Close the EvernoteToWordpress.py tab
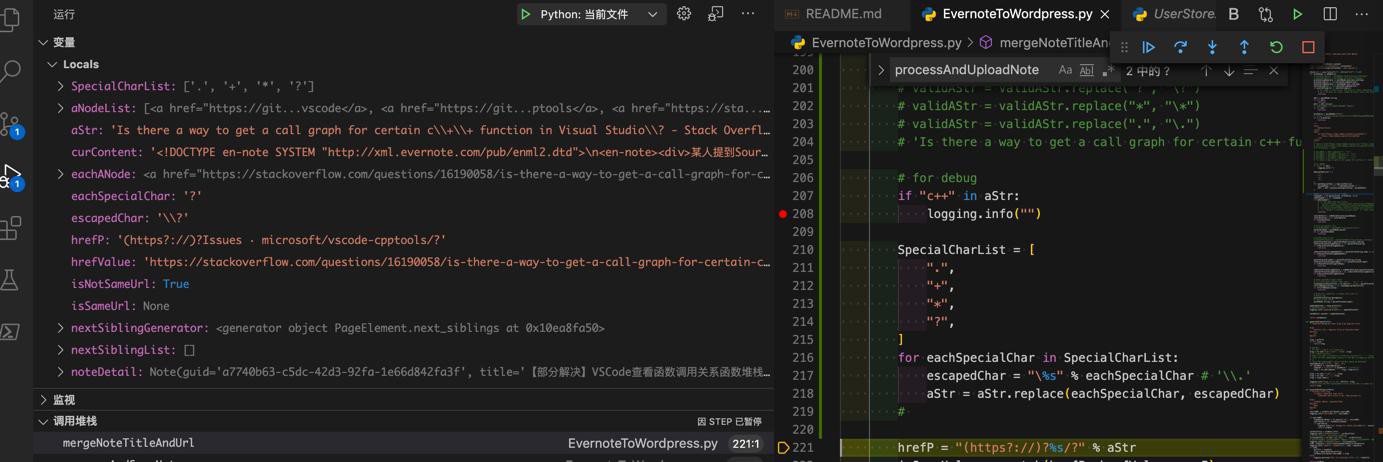This screenshot has height=462, width=1383. click(1105, 14)
